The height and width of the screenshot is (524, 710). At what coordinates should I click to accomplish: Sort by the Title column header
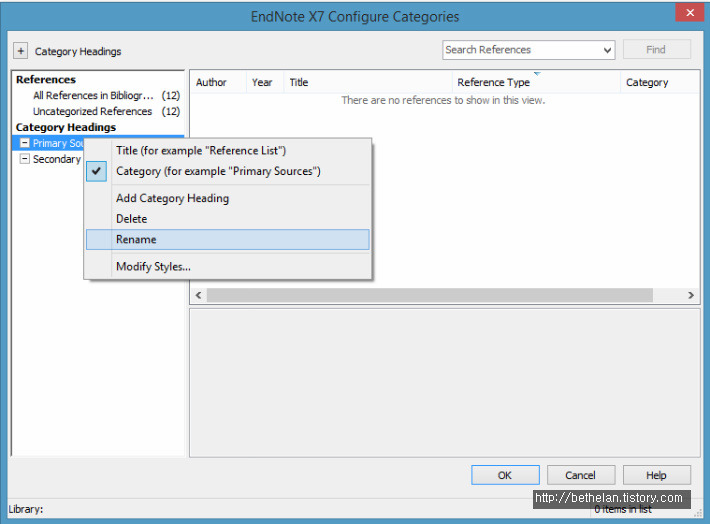pyautogui.click(x=368, y=82)
